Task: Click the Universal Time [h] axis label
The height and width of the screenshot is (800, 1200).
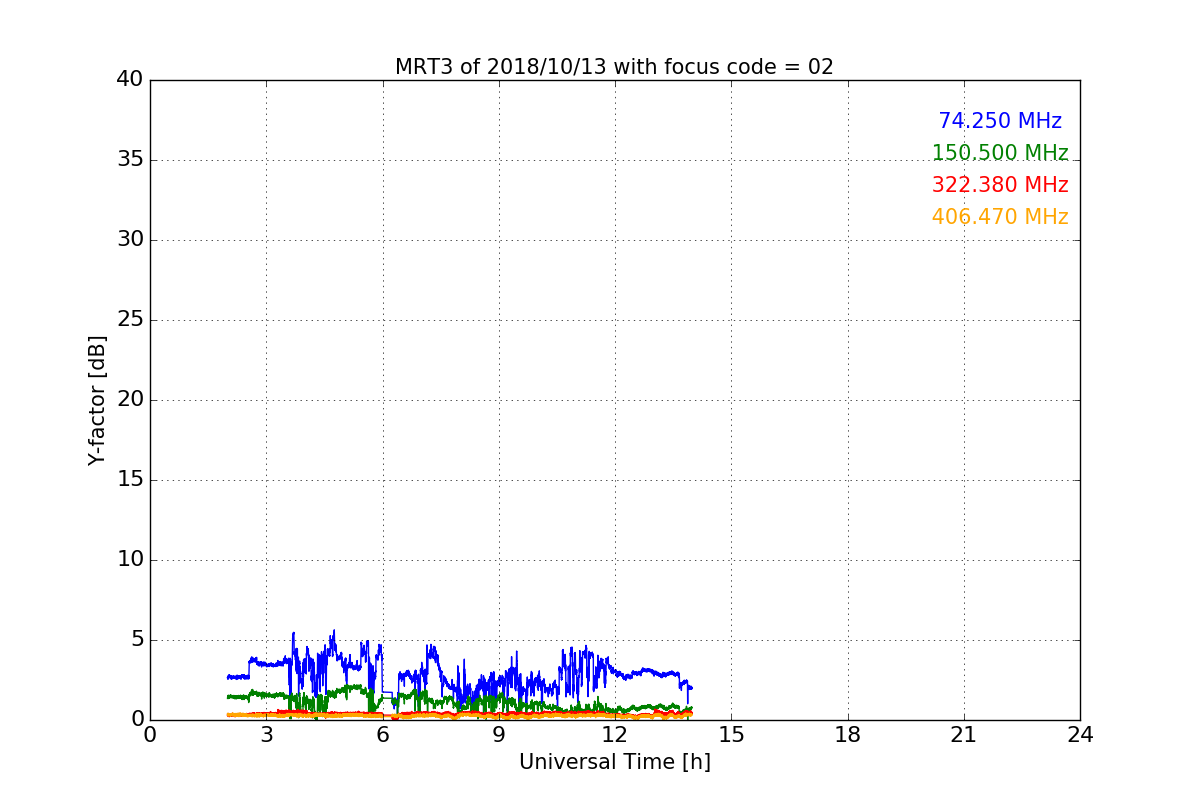Action: tap(615, 762)
